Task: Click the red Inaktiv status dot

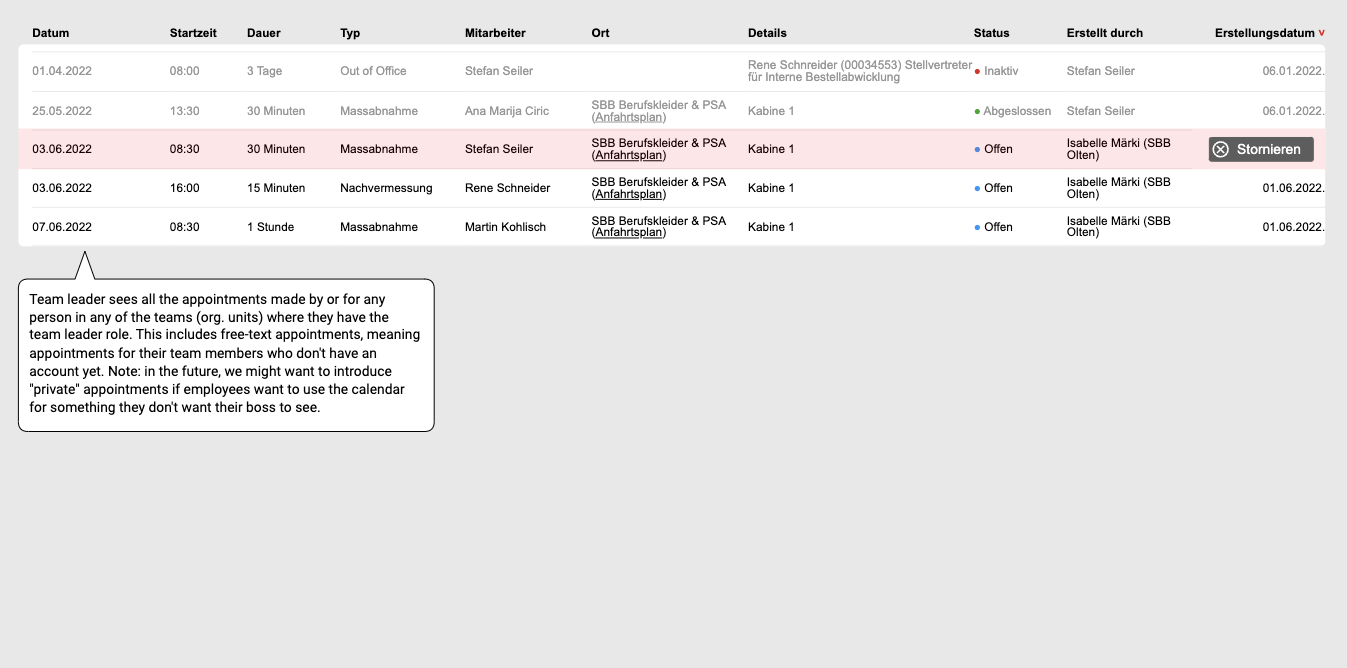Action: (x=977, y=72)
